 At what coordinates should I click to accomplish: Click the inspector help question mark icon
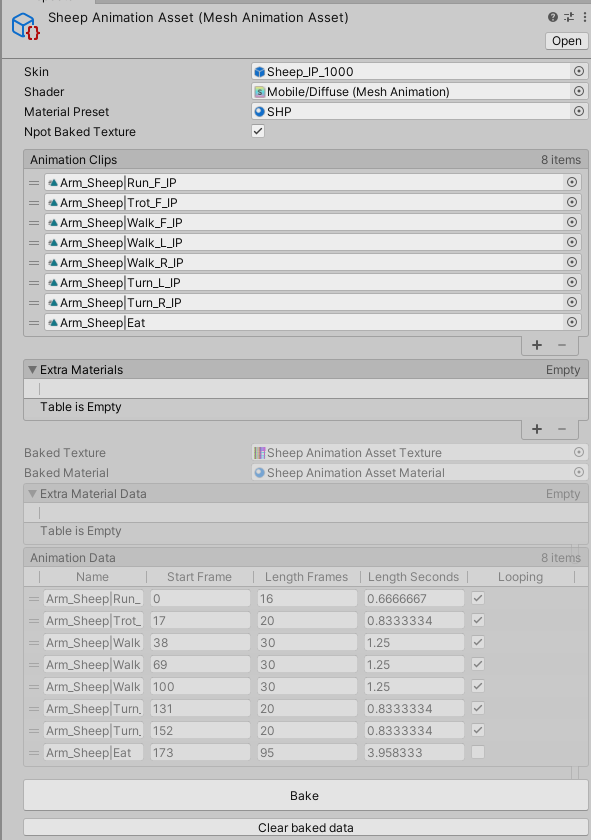[x=553, y=17]
